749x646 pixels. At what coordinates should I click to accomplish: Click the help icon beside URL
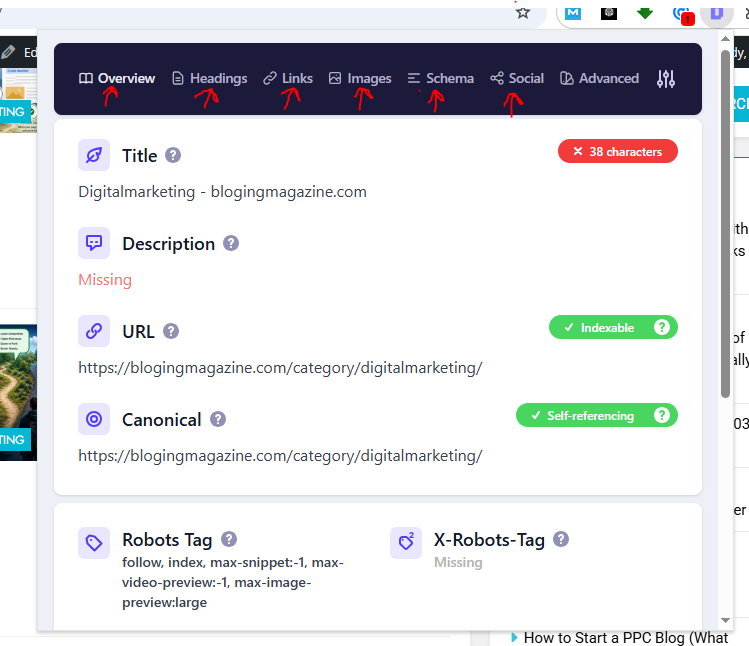tap(171, 331)
